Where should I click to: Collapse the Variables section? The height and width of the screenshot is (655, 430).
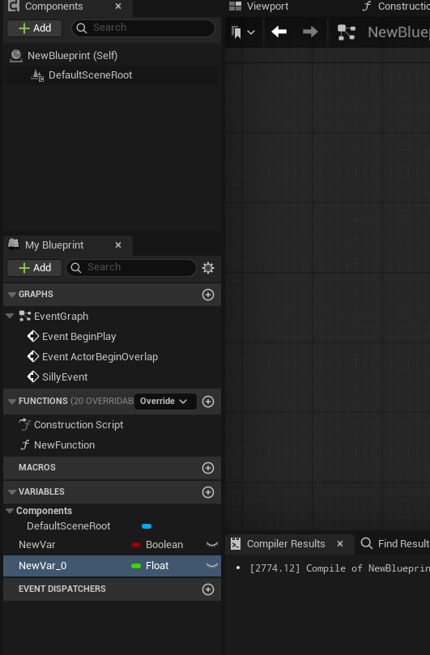(12, 492)
